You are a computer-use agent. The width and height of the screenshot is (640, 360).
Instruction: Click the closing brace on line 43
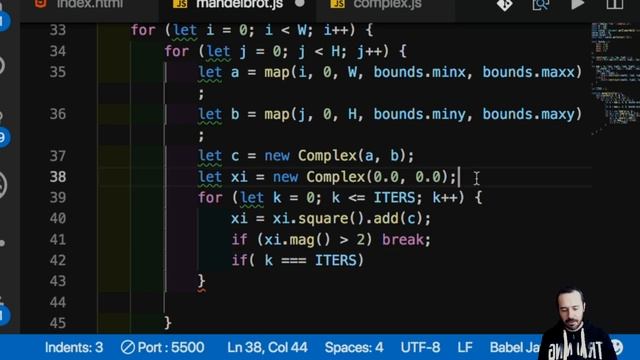201,281
